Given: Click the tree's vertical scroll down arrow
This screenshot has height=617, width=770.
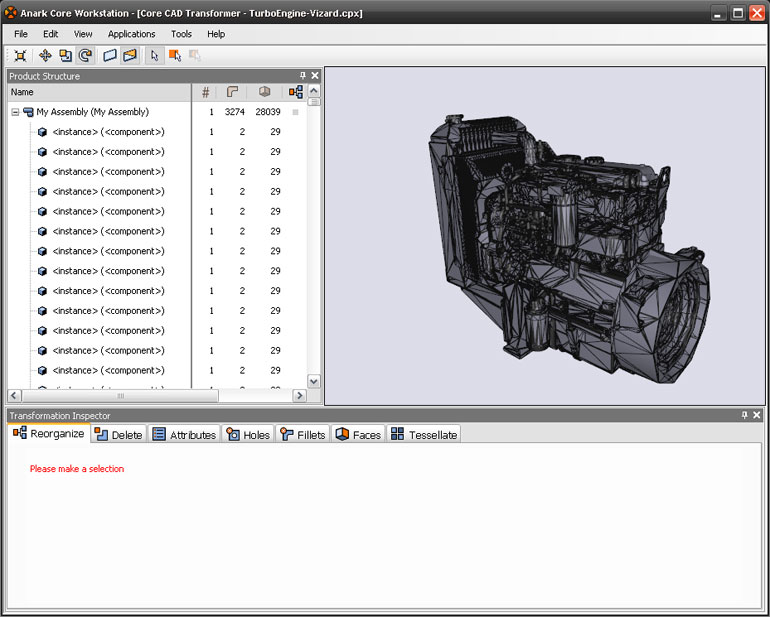Looking at the screenshot, I should [314, 381].
